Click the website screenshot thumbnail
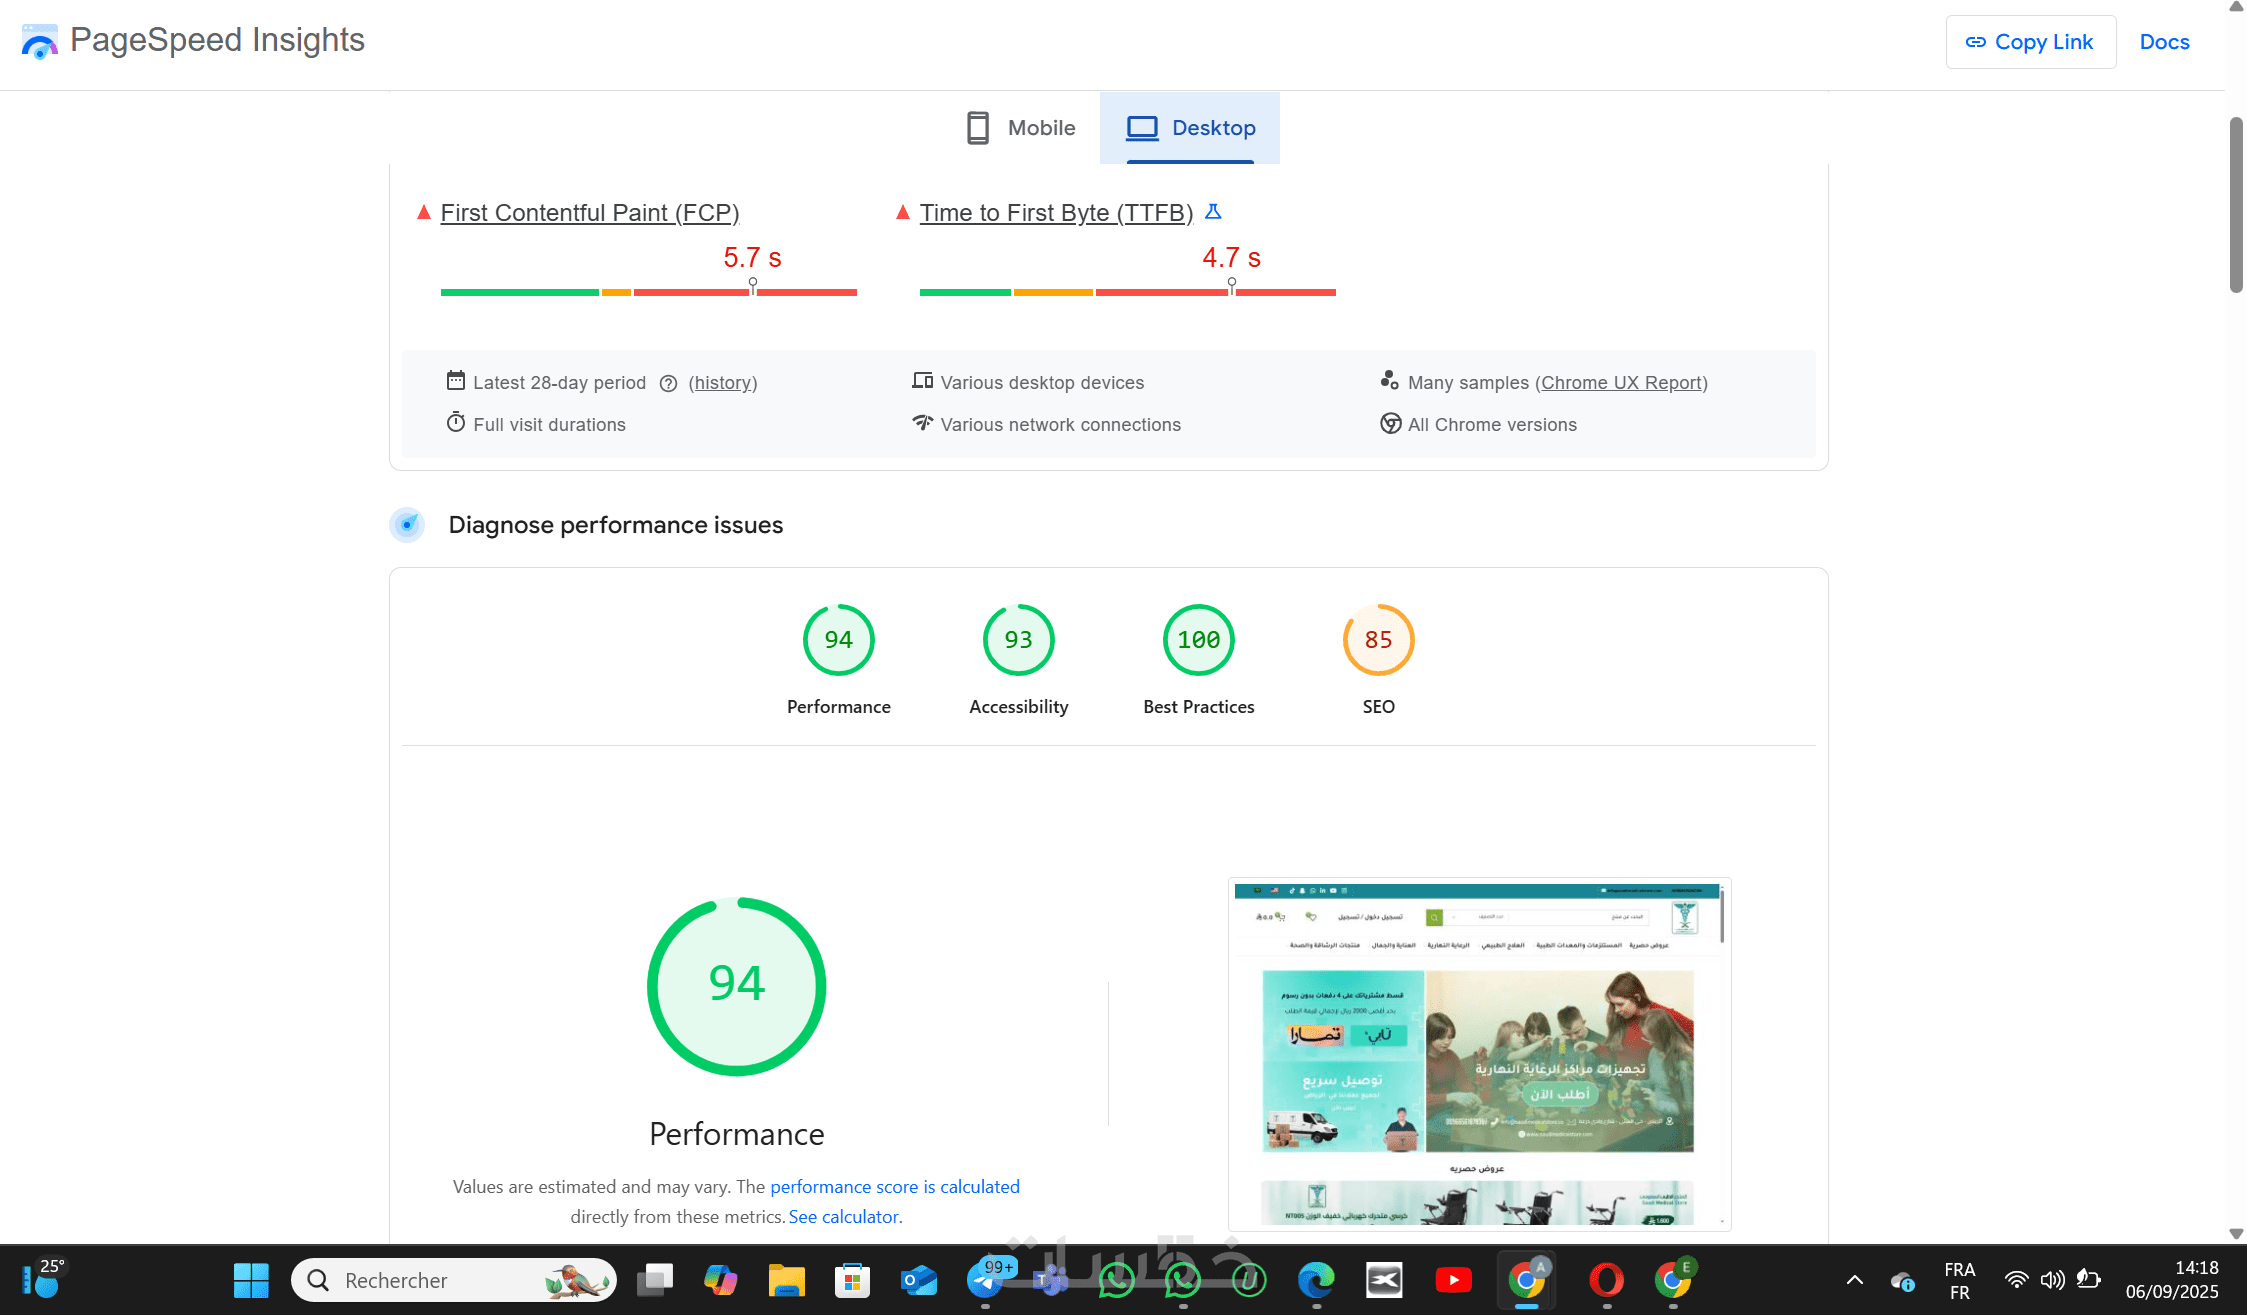The image size is (2247, 1315). [1479, 1054]
